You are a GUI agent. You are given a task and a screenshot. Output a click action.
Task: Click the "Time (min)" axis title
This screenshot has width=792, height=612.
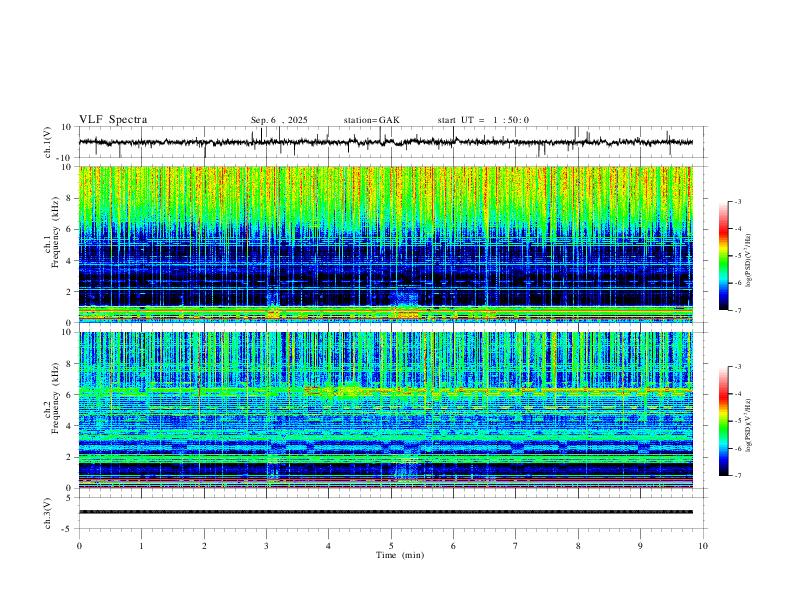(400, 555)
